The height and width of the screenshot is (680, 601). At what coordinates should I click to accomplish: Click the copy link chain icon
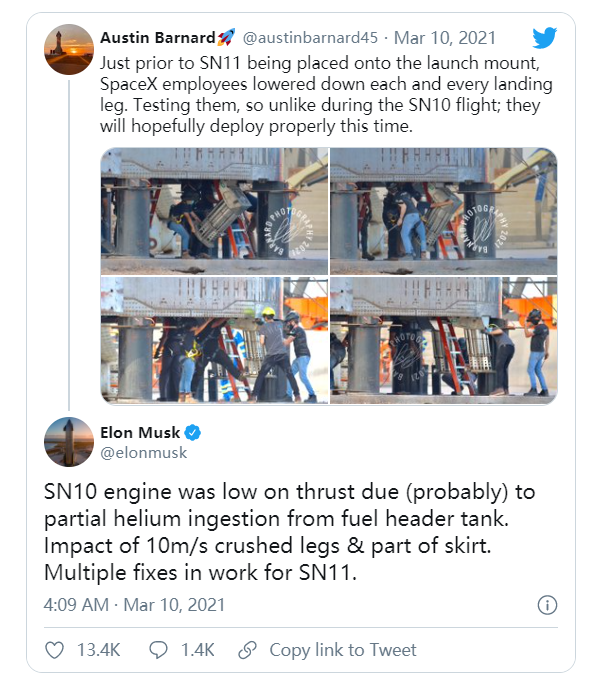click(x=247, y=650)
